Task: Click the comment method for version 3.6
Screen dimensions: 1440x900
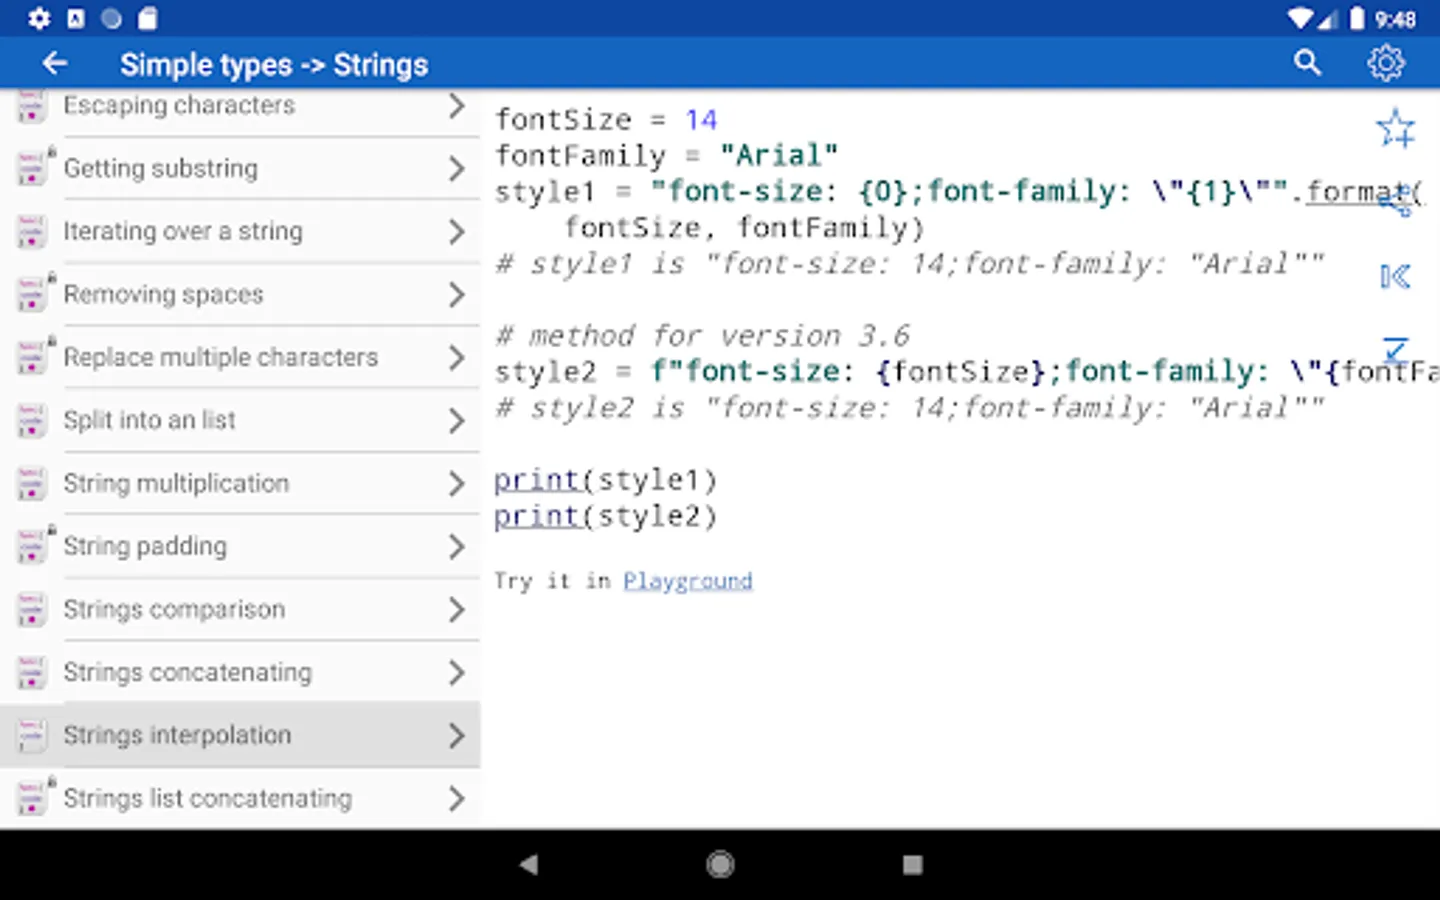Action: (702, 335)
